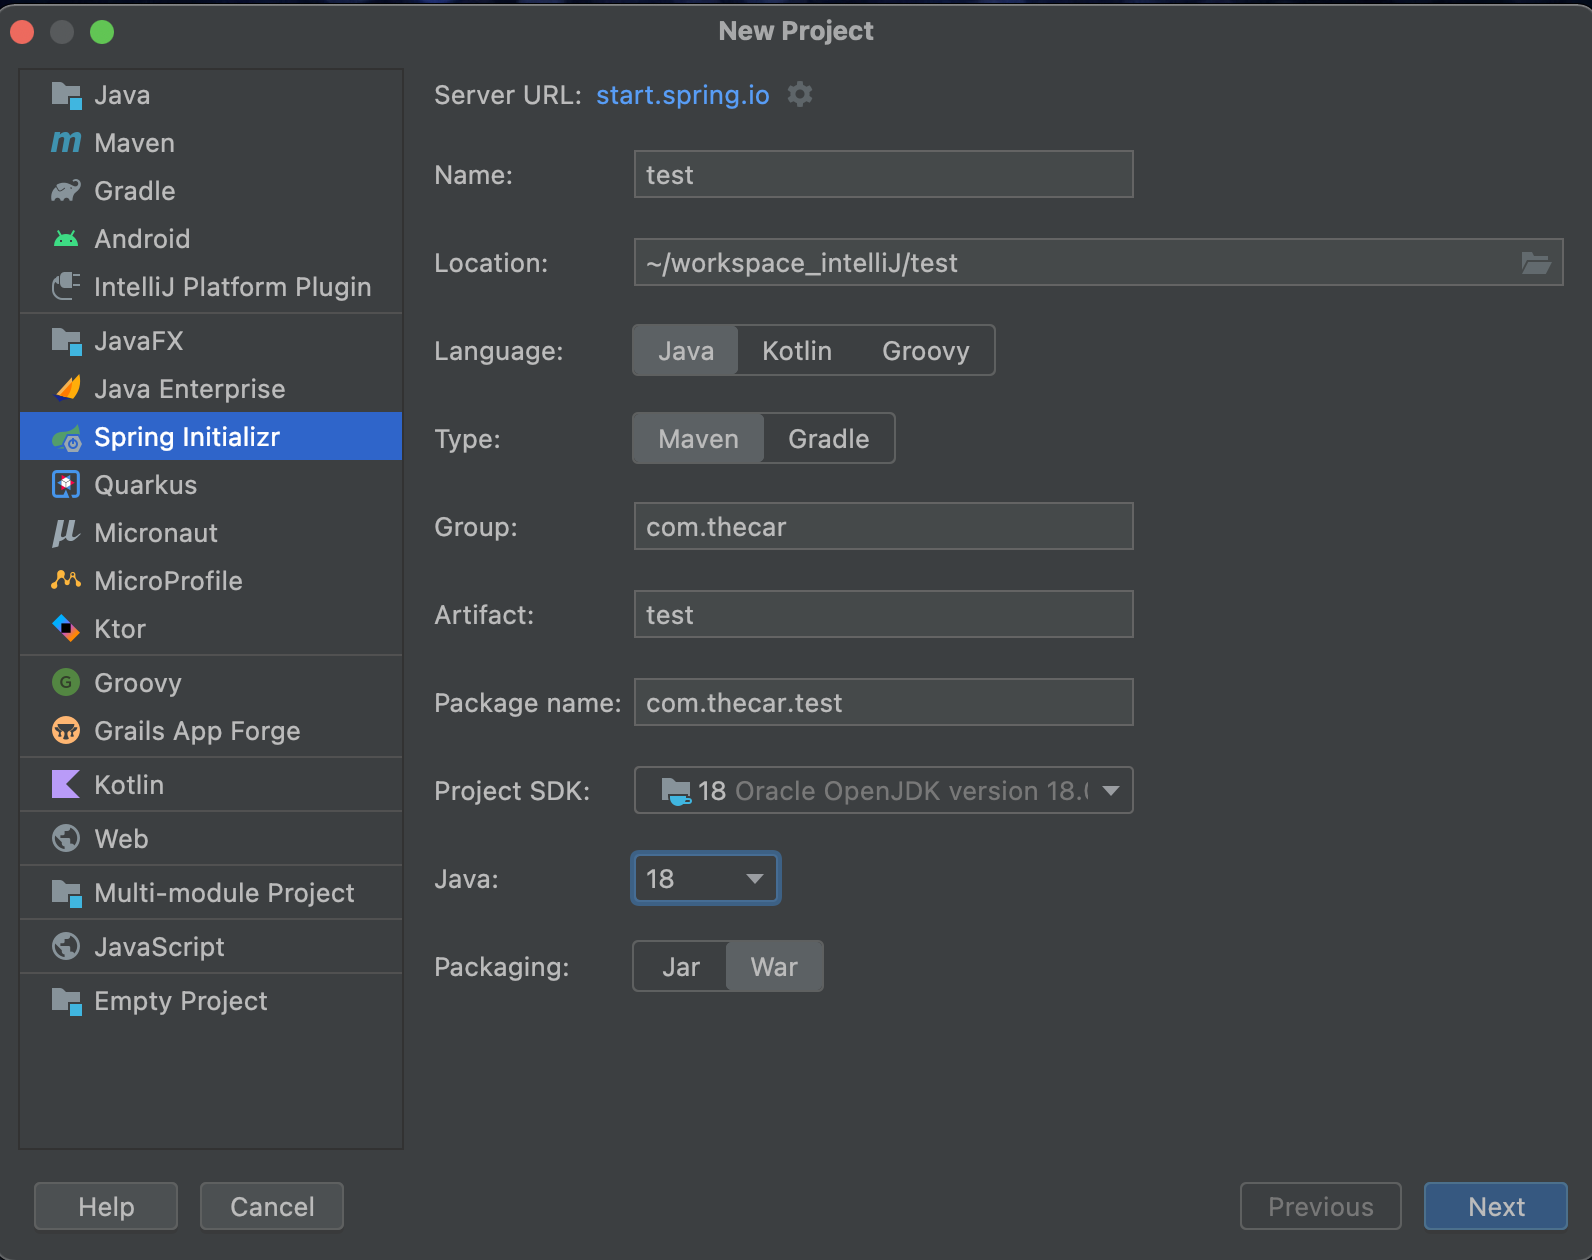The height and width of the screenshot is (1260, 1592).
Task: Select Java as the language
Action: (x=686, y=351)
